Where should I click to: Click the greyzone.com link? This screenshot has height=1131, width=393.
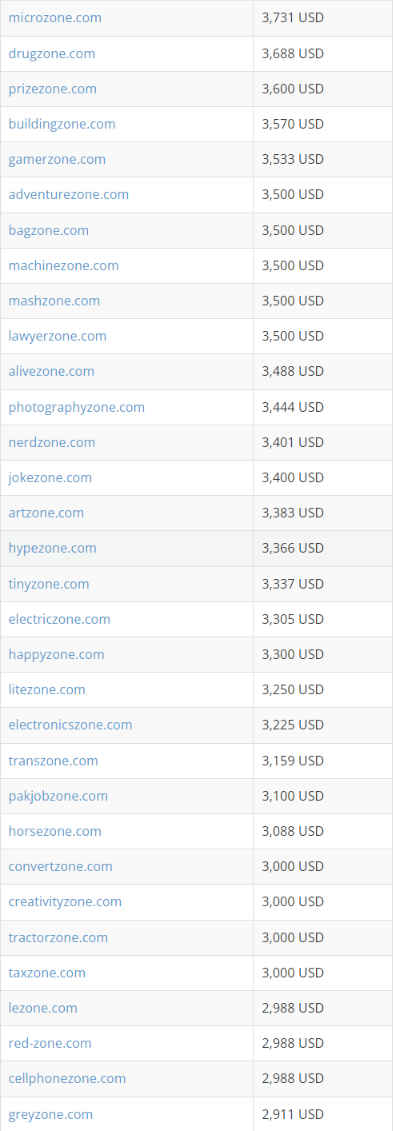click(50, 1114)
